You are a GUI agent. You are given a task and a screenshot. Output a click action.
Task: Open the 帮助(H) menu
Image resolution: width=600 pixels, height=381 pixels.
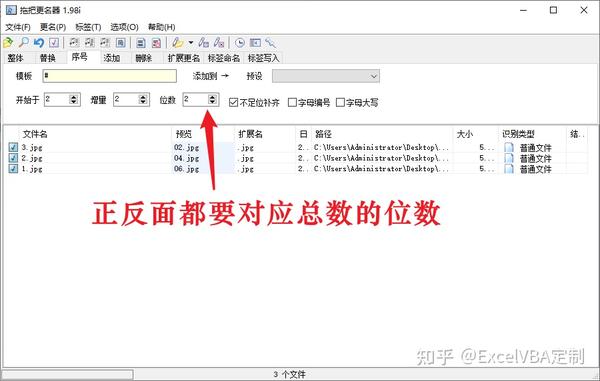[x=161, y=27]
